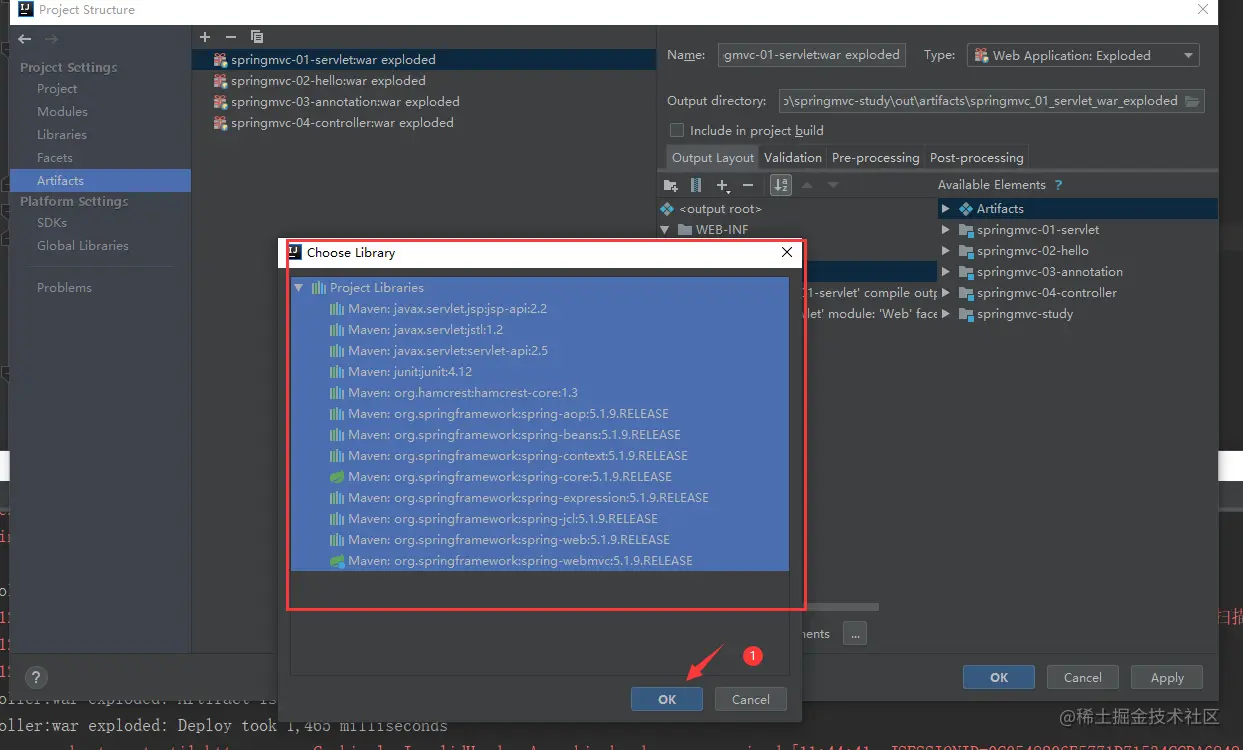This screenshot has height=750, width=1243.
Task: Switch to the Pre-processing tab
Action: (x=875, y=158)
